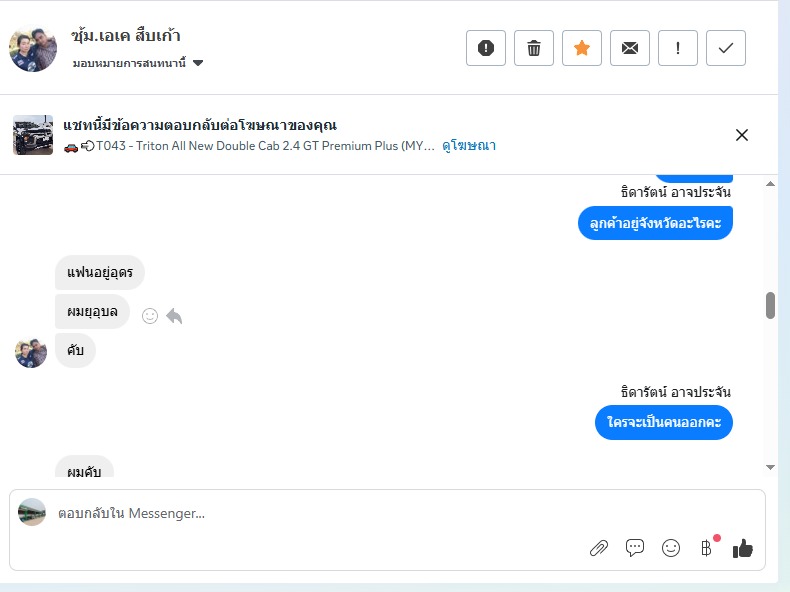The width and height of the screenshot is (790, 592).
Task: Close the ad reply banner
Action: 742,135
